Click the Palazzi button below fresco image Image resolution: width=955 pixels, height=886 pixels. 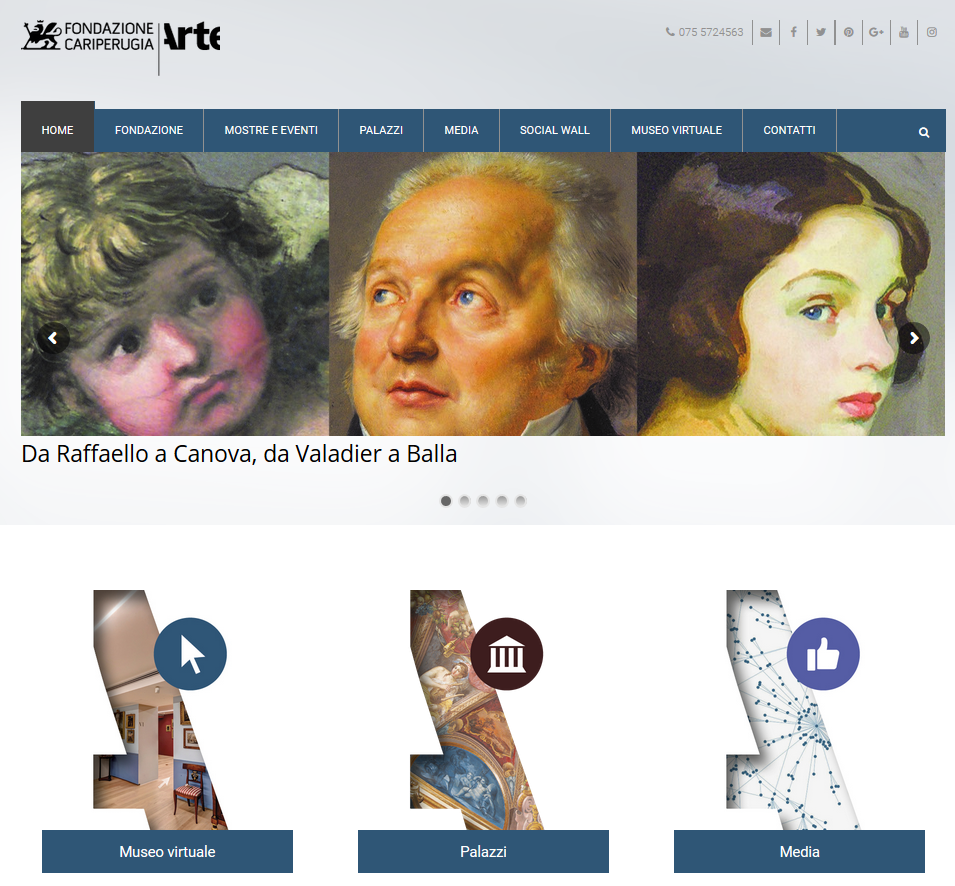pos(484,851)
